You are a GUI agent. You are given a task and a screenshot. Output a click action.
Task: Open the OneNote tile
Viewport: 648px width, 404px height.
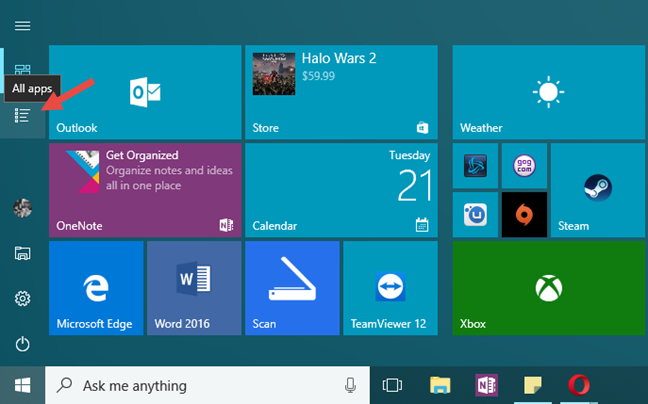(145, 190)
